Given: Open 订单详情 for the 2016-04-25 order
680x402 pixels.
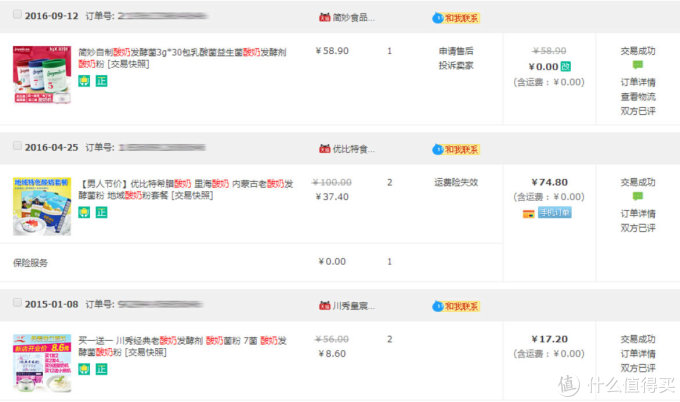Looking at the screenshot, I should 638,213.
